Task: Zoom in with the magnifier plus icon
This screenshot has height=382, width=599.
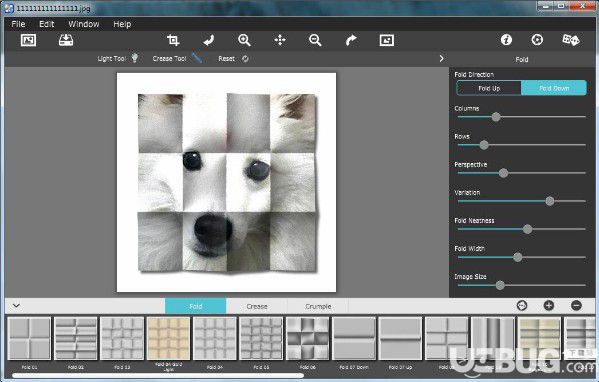Action: click(244, 40)
